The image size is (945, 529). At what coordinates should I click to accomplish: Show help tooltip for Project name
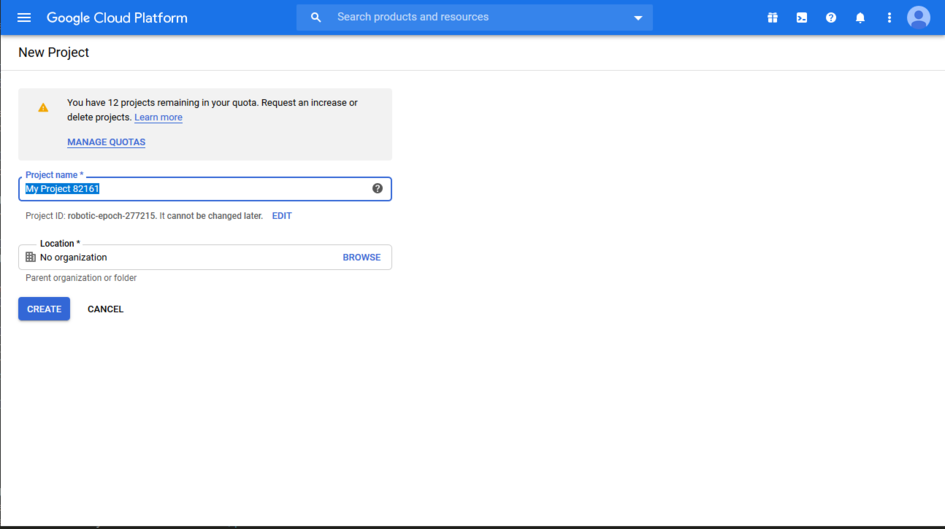[x=377, y=189]
